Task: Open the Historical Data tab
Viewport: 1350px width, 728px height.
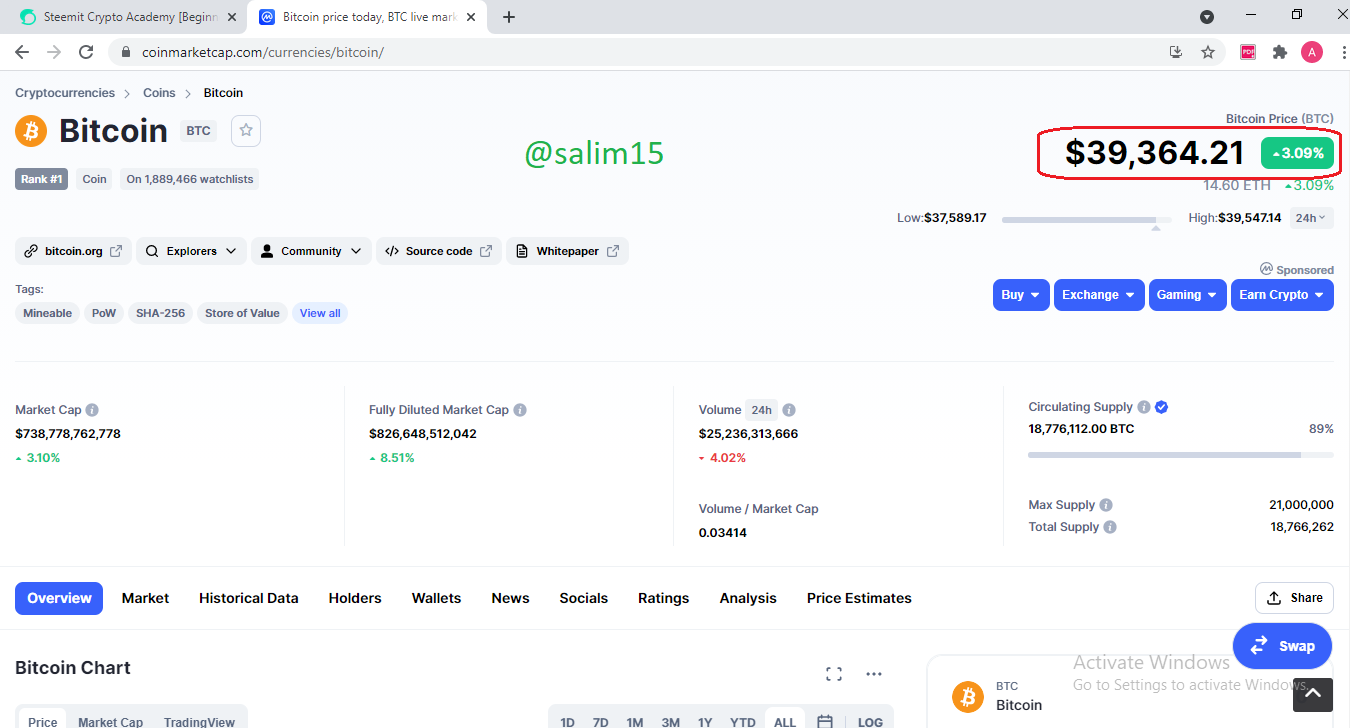Action: pos(248,598)
